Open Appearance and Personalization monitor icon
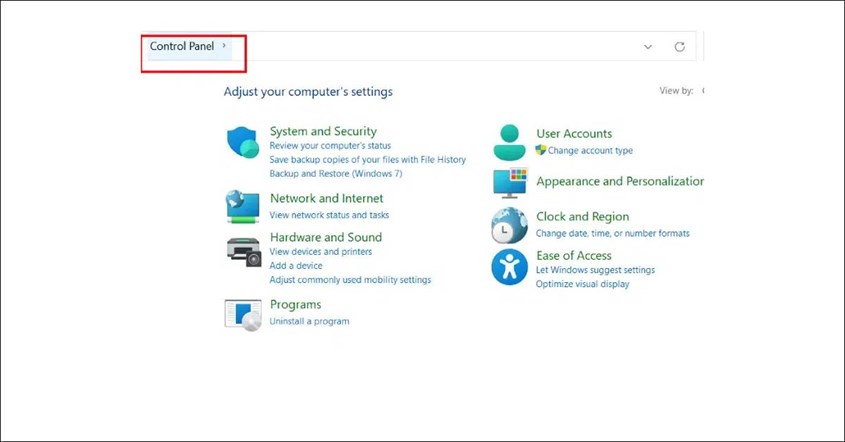Viewport: 845px width, 442px height. pyautogui.click(x=510, y=183)
